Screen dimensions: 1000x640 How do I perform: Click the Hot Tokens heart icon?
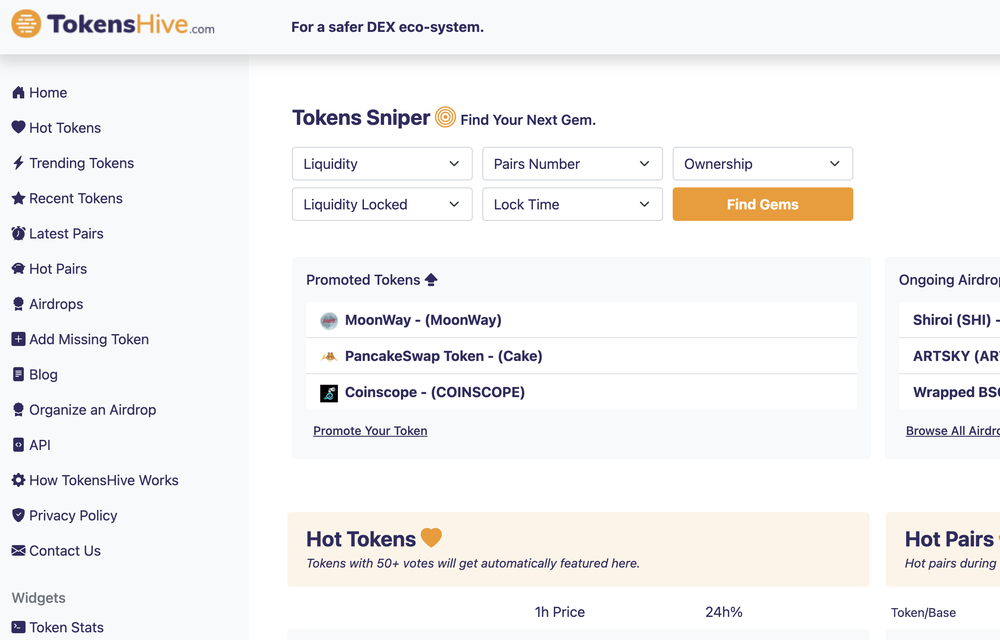[x=18, y=128]
